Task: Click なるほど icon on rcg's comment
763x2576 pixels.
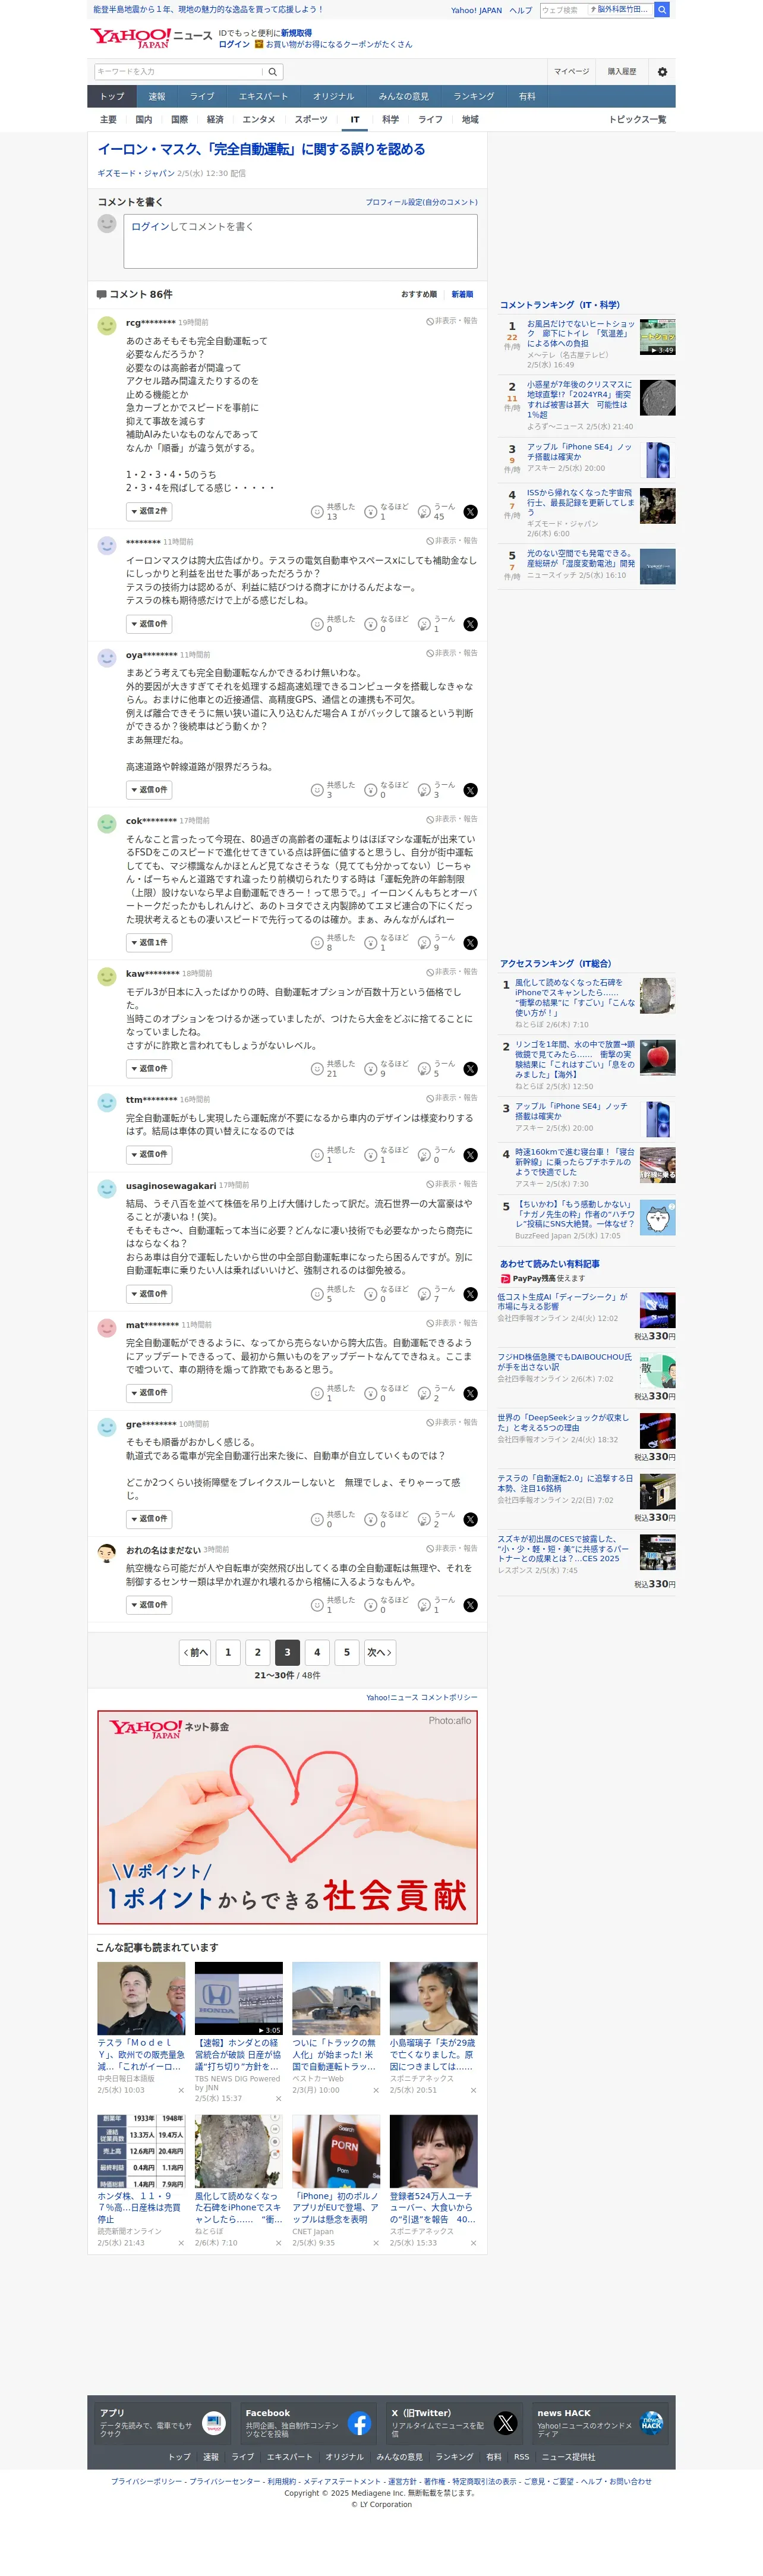Action: coord(370,512)
